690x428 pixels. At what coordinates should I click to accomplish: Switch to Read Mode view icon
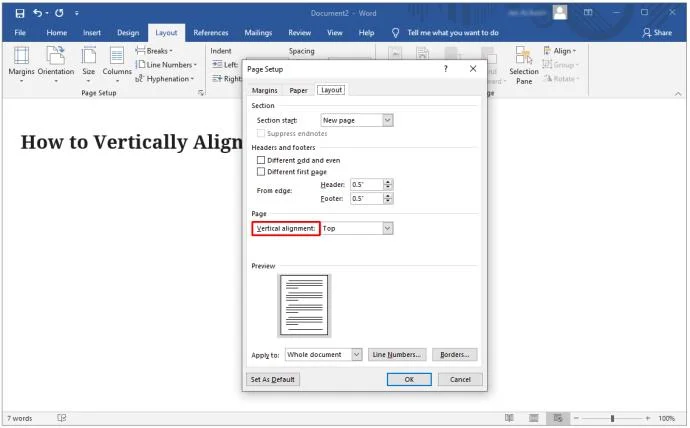[x=509, y=418]
